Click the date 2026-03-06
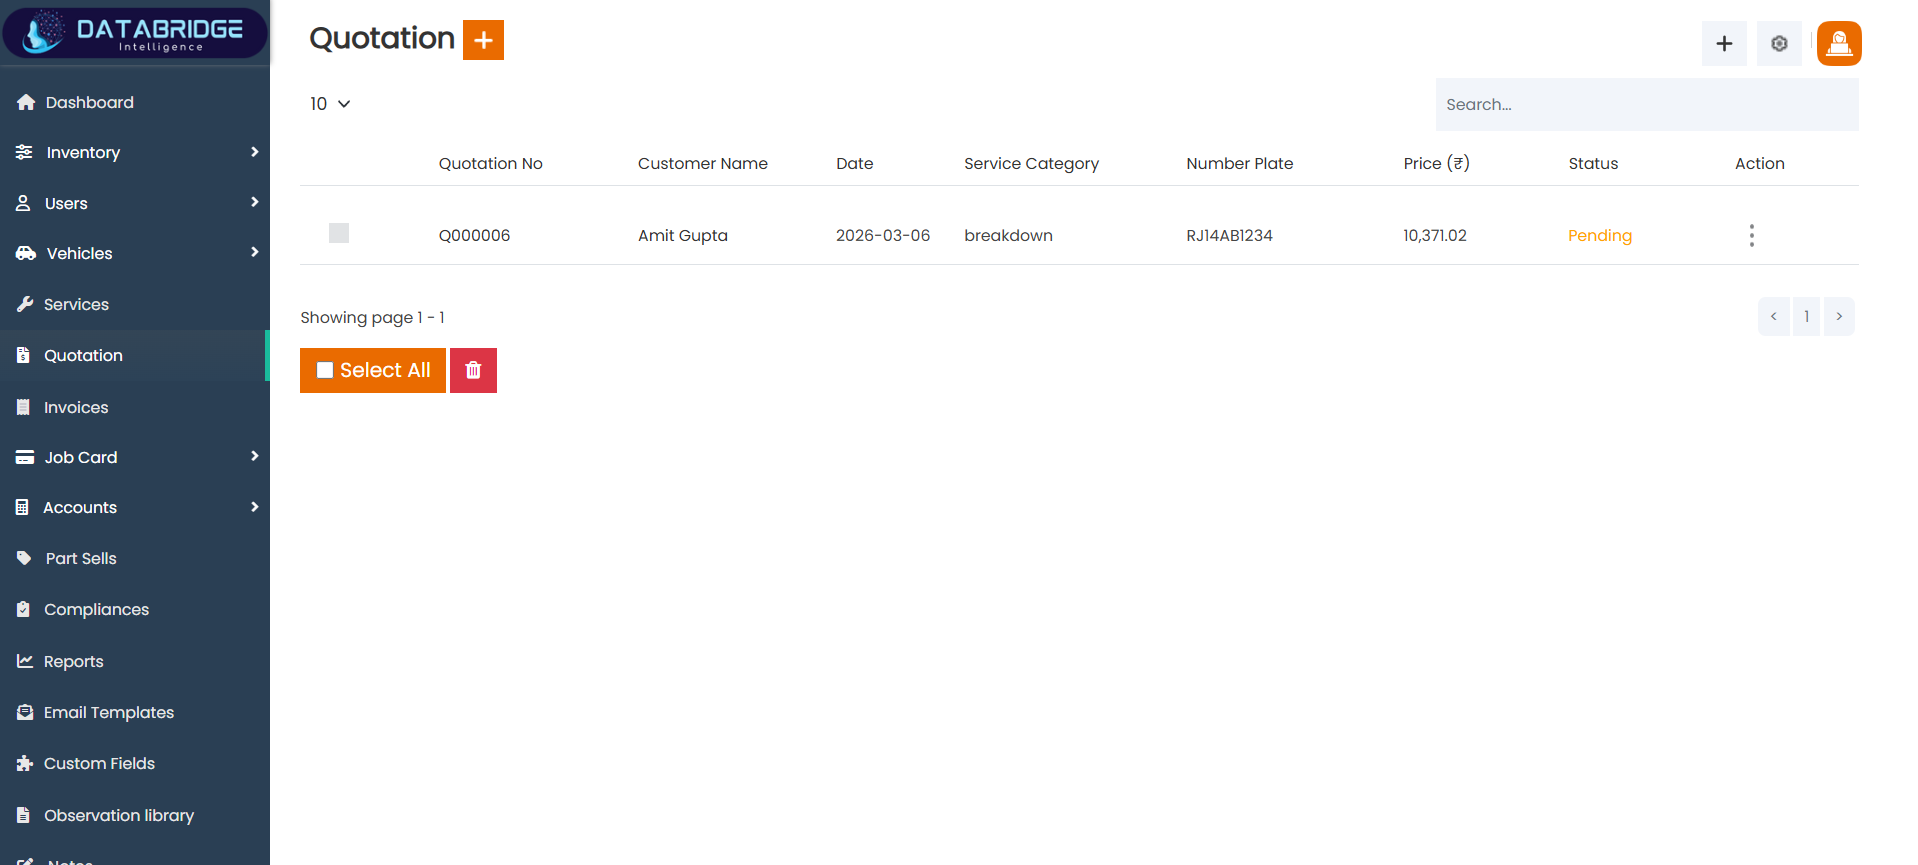The image size is (1918, 865). point(883,235)
